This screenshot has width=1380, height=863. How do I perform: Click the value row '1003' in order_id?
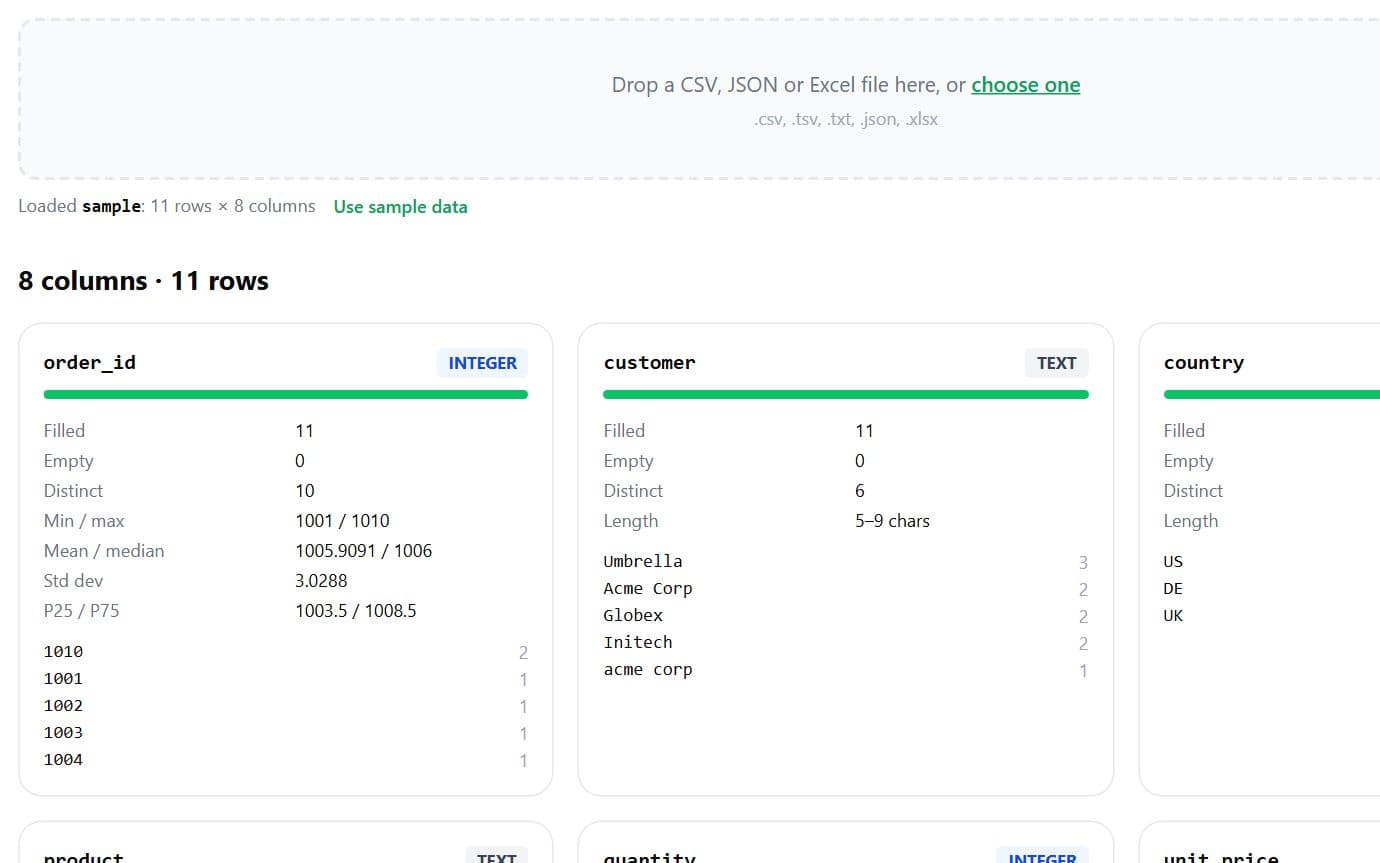point(285,733)
